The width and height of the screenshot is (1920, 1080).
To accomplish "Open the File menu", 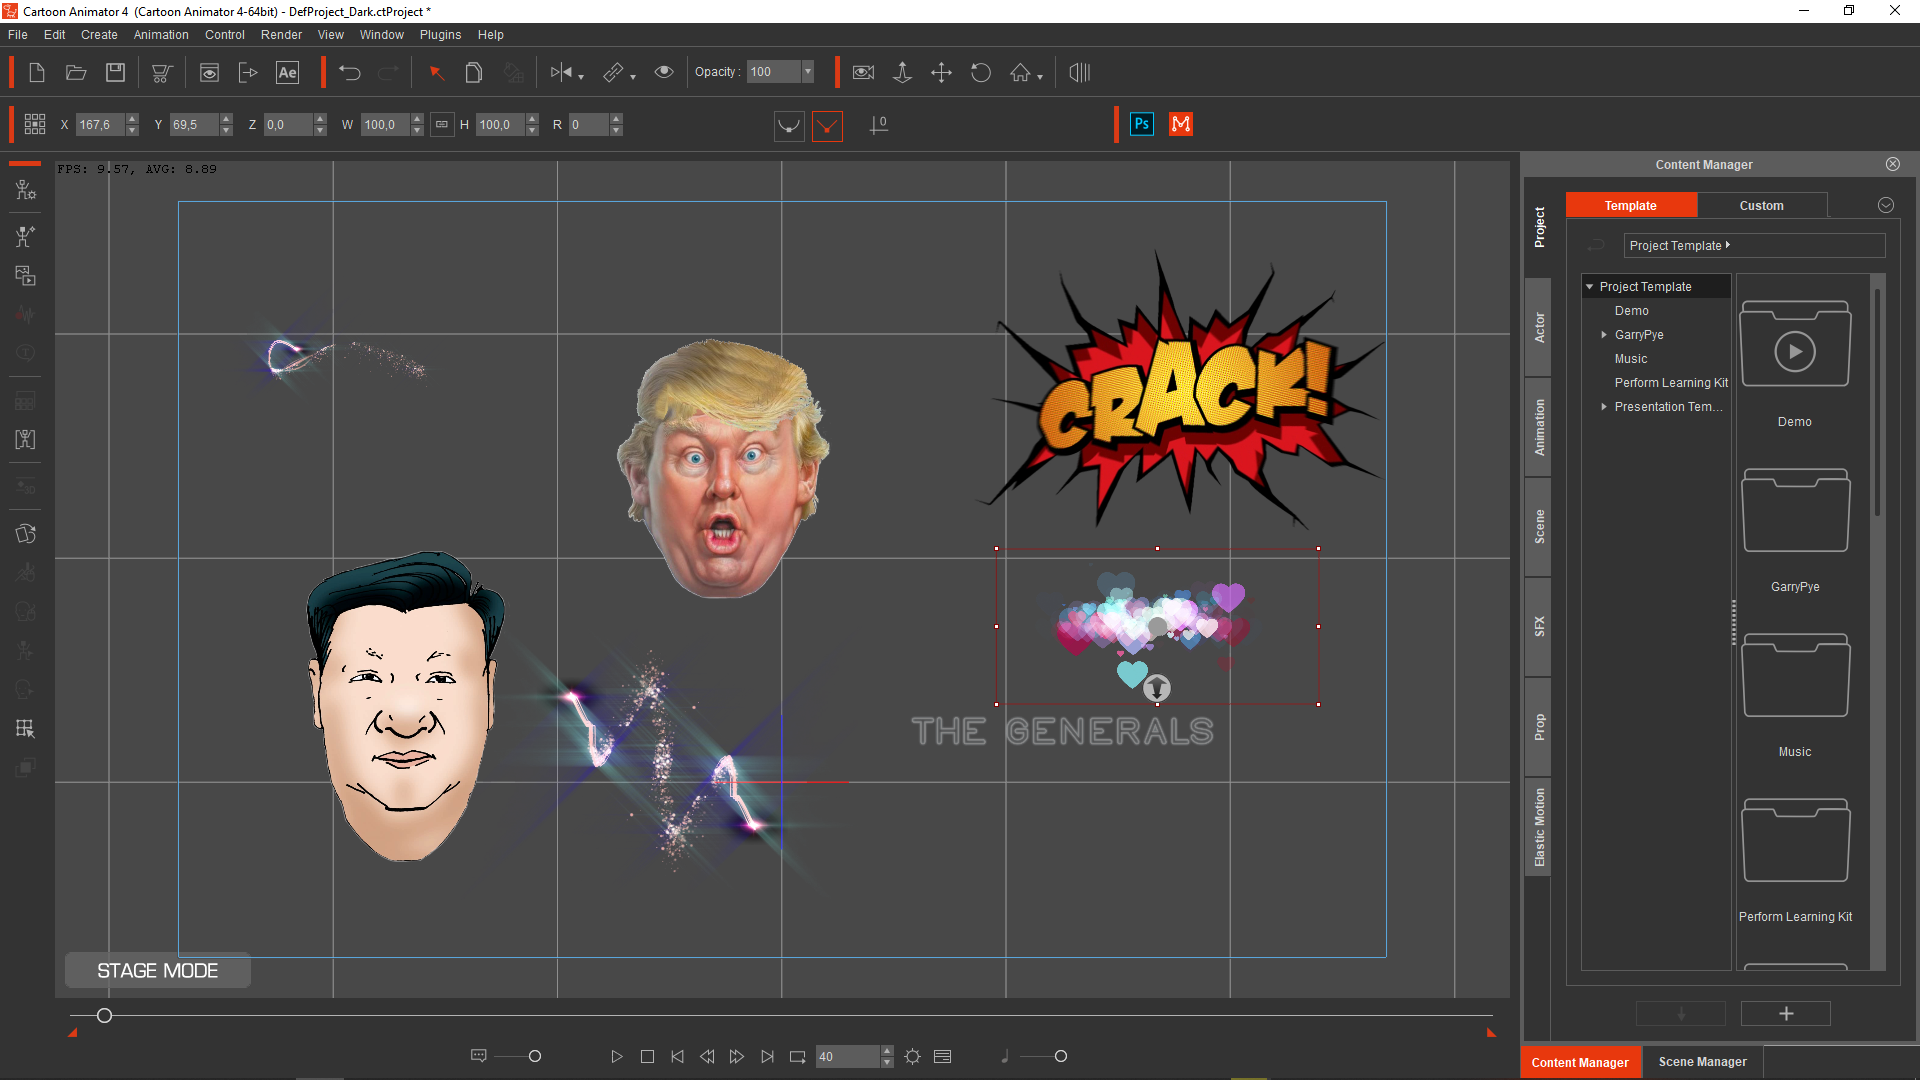I will (x=18, y=34).
